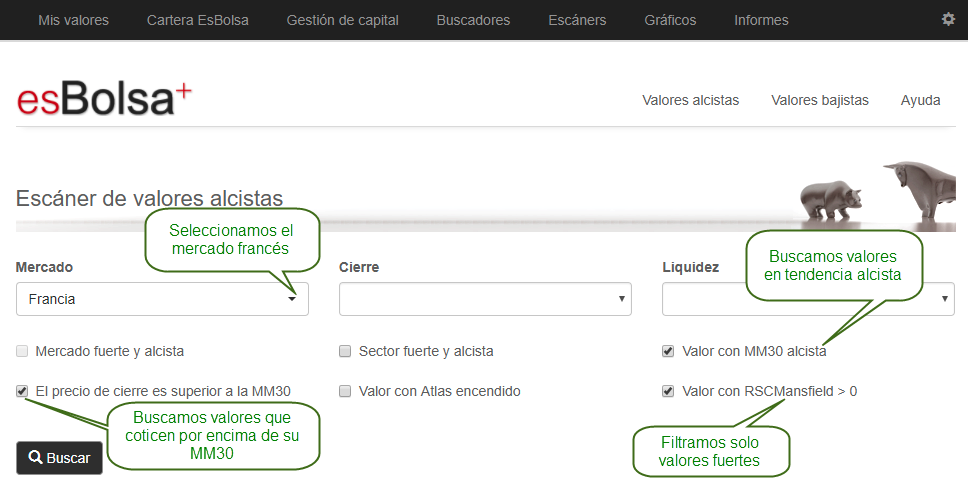Viewport: 968px width, 497px height.
Task: Toggle Sector fuerte y alcista checkbox
Action: pyautogui.click(x=345, y=352)
